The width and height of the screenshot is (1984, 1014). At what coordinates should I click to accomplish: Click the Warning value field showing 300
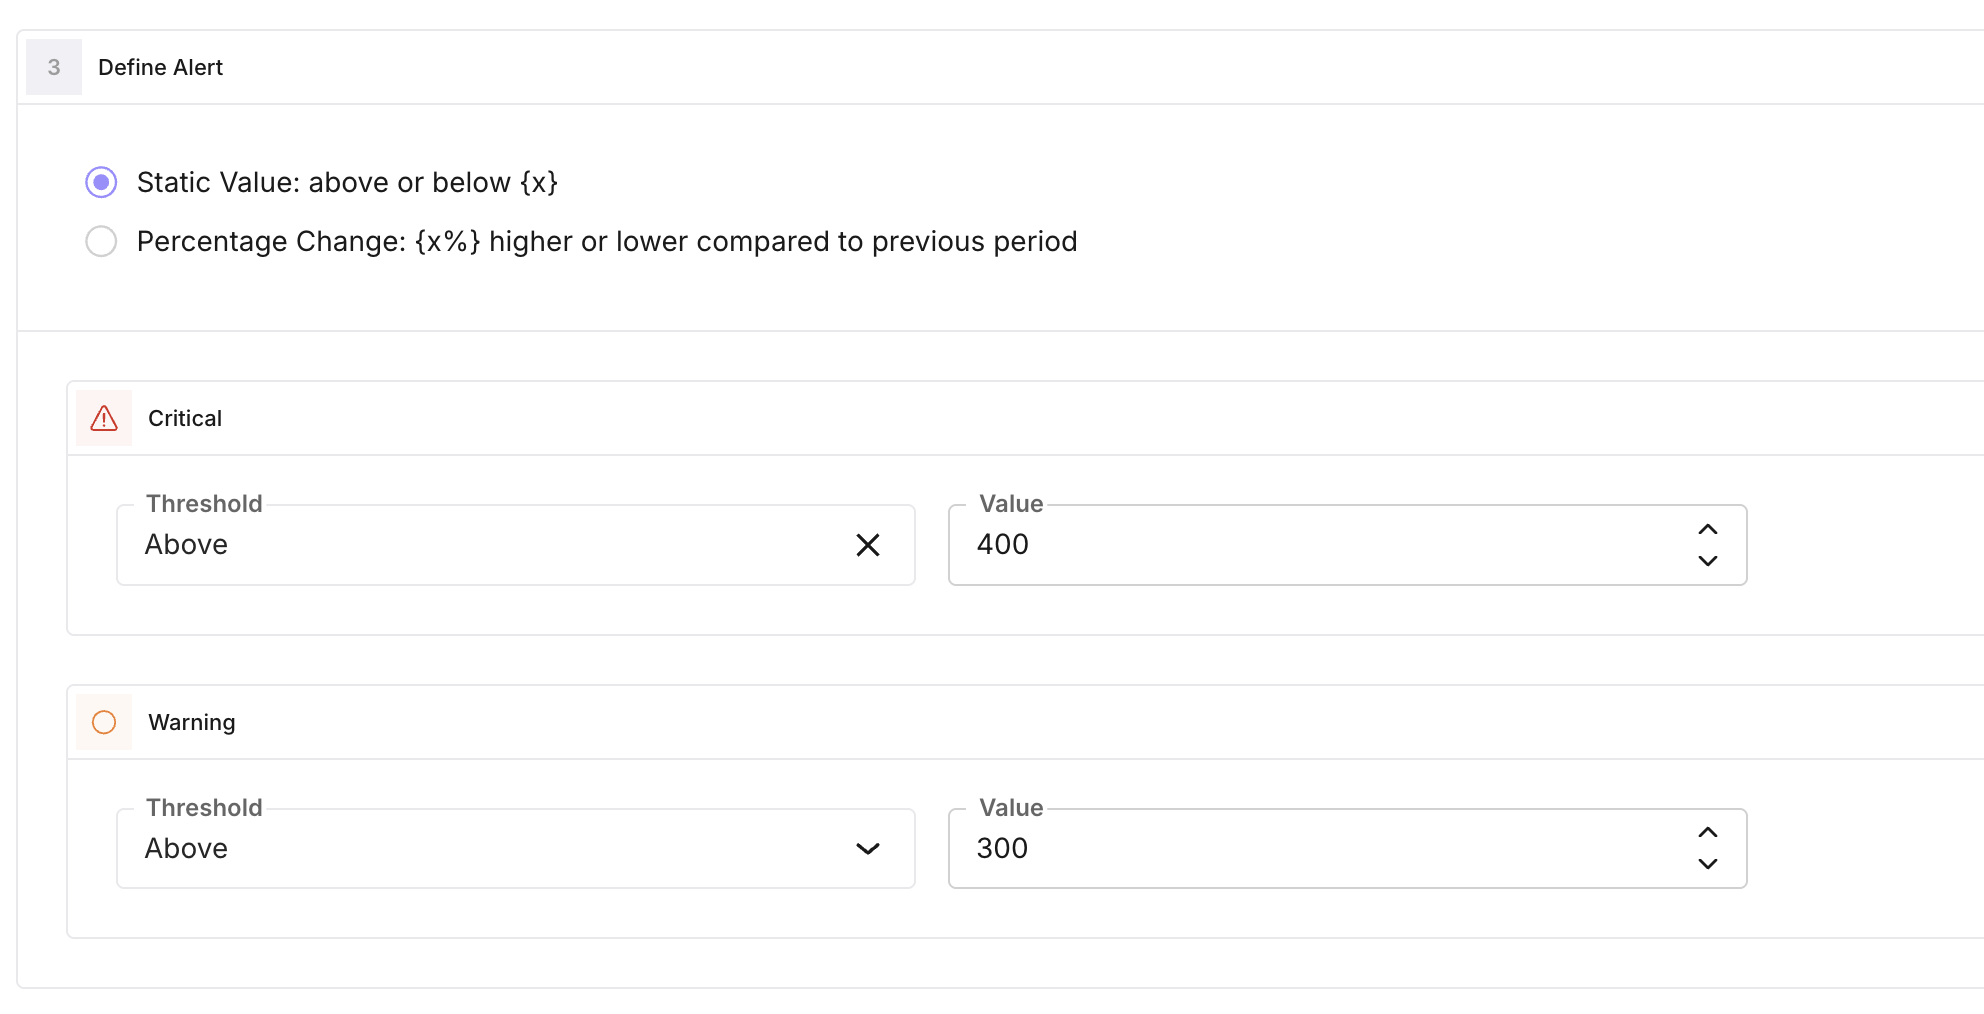1300,849
